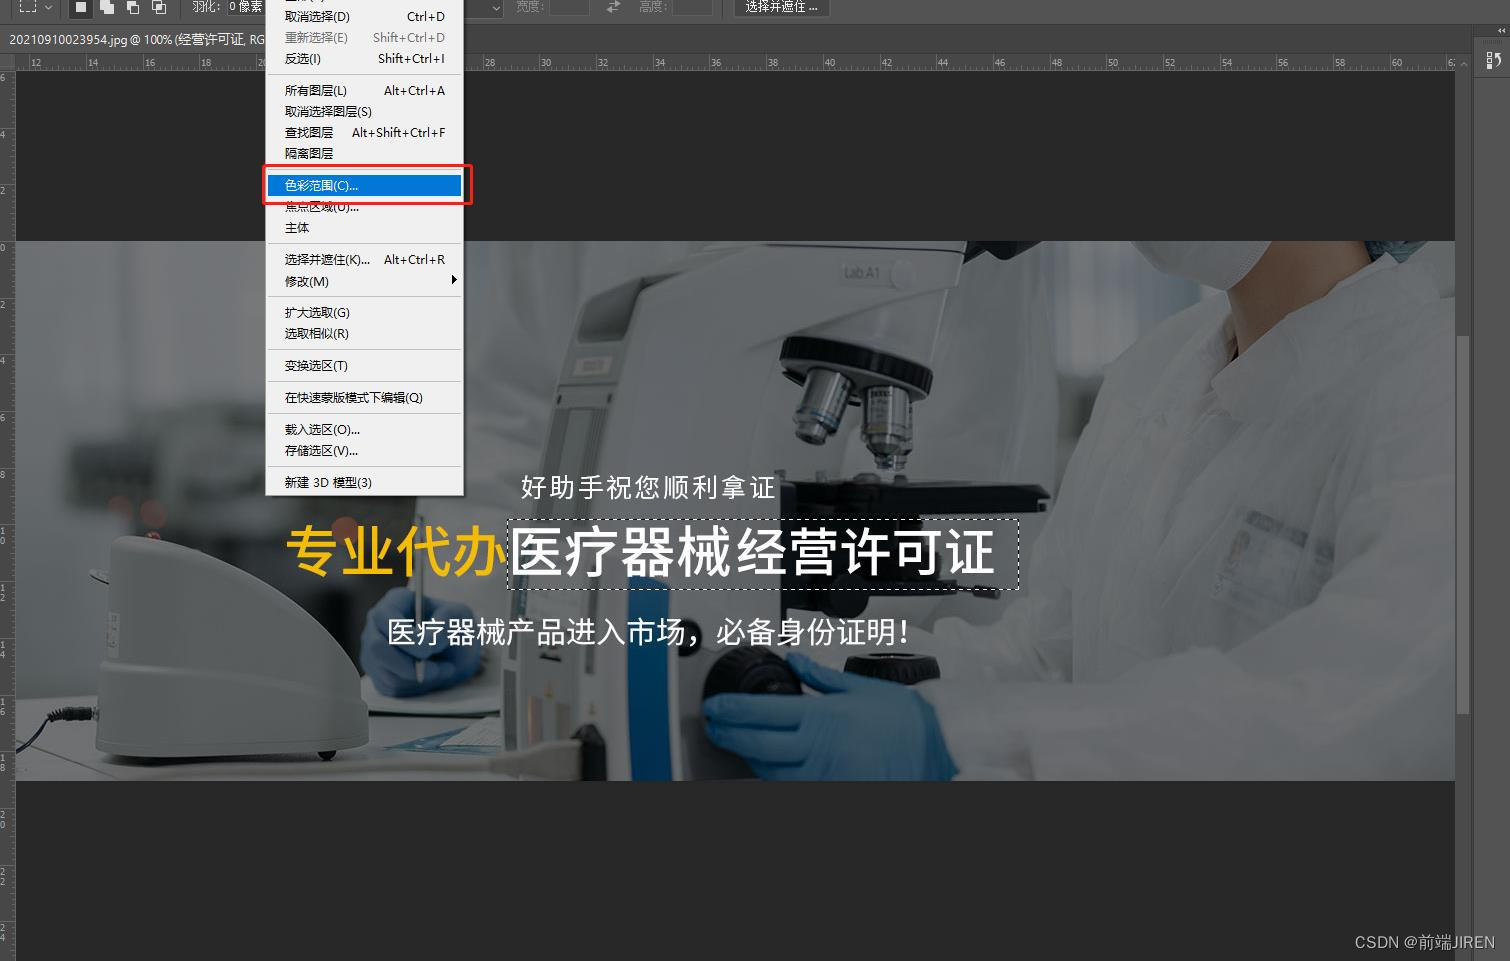Choose 载入选区(O)... menu entry
Screen dimensions: 1510x961
point(364,429)
